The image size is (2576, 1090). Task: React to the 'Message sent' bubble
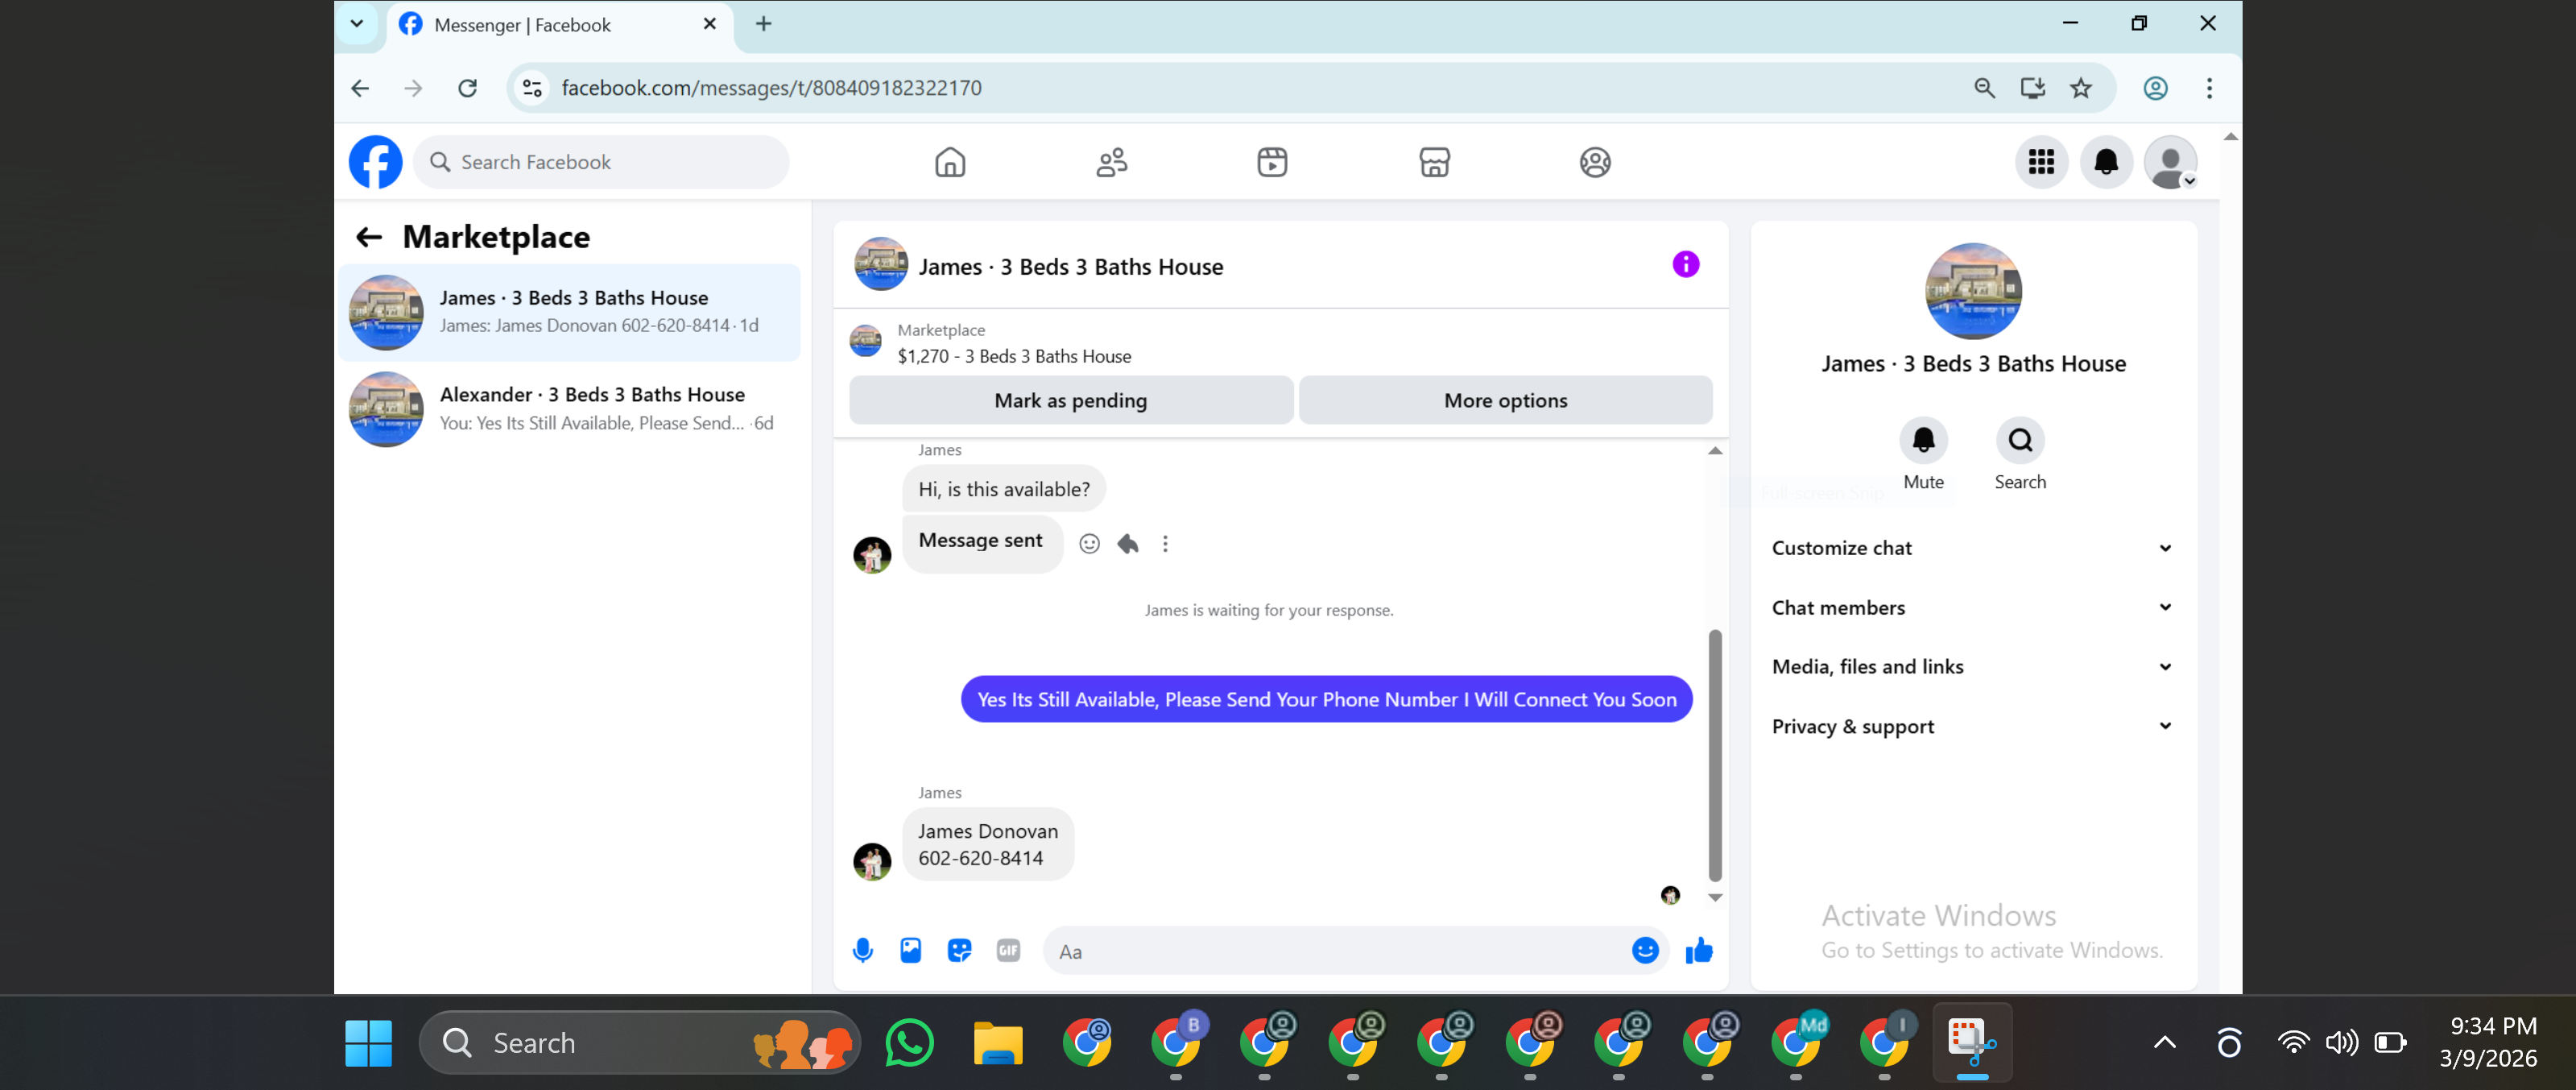tap(1089, 544)
